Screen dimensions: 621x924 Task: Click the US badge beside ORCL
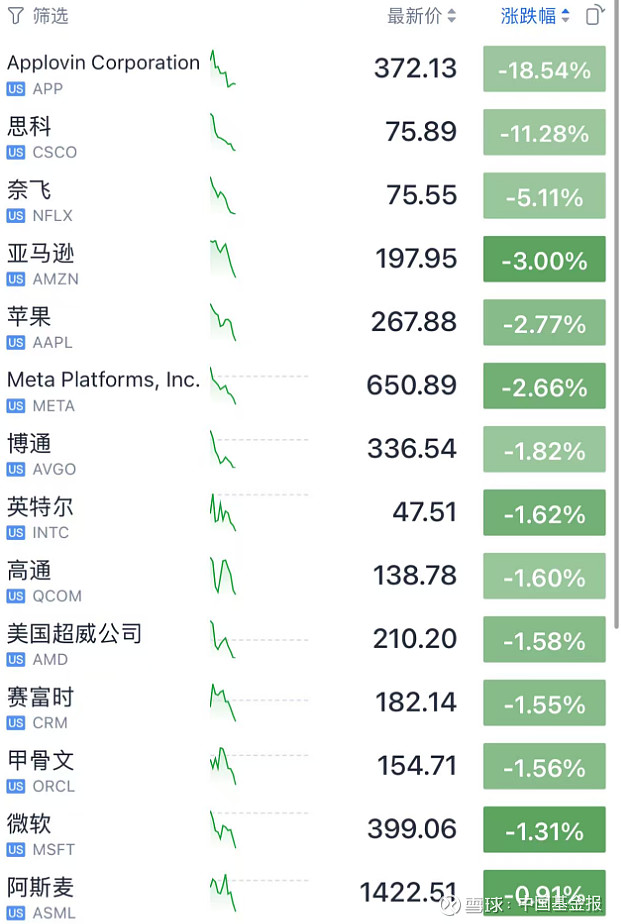(x=16, y=786)
